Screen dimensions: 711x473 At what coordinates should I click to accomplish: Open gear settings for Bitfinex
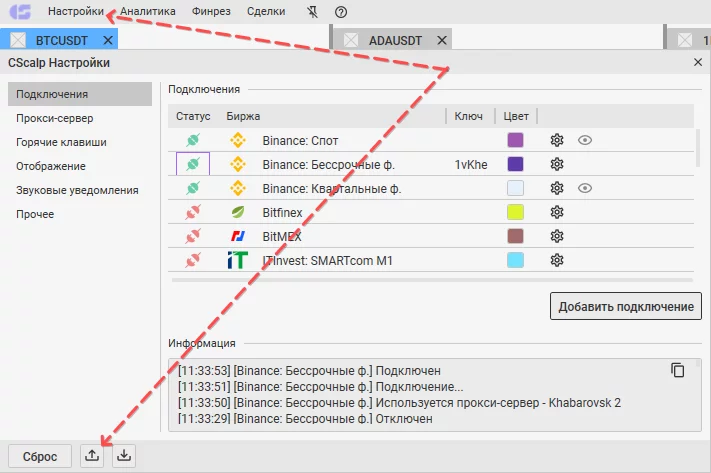[x=557, y=212]
